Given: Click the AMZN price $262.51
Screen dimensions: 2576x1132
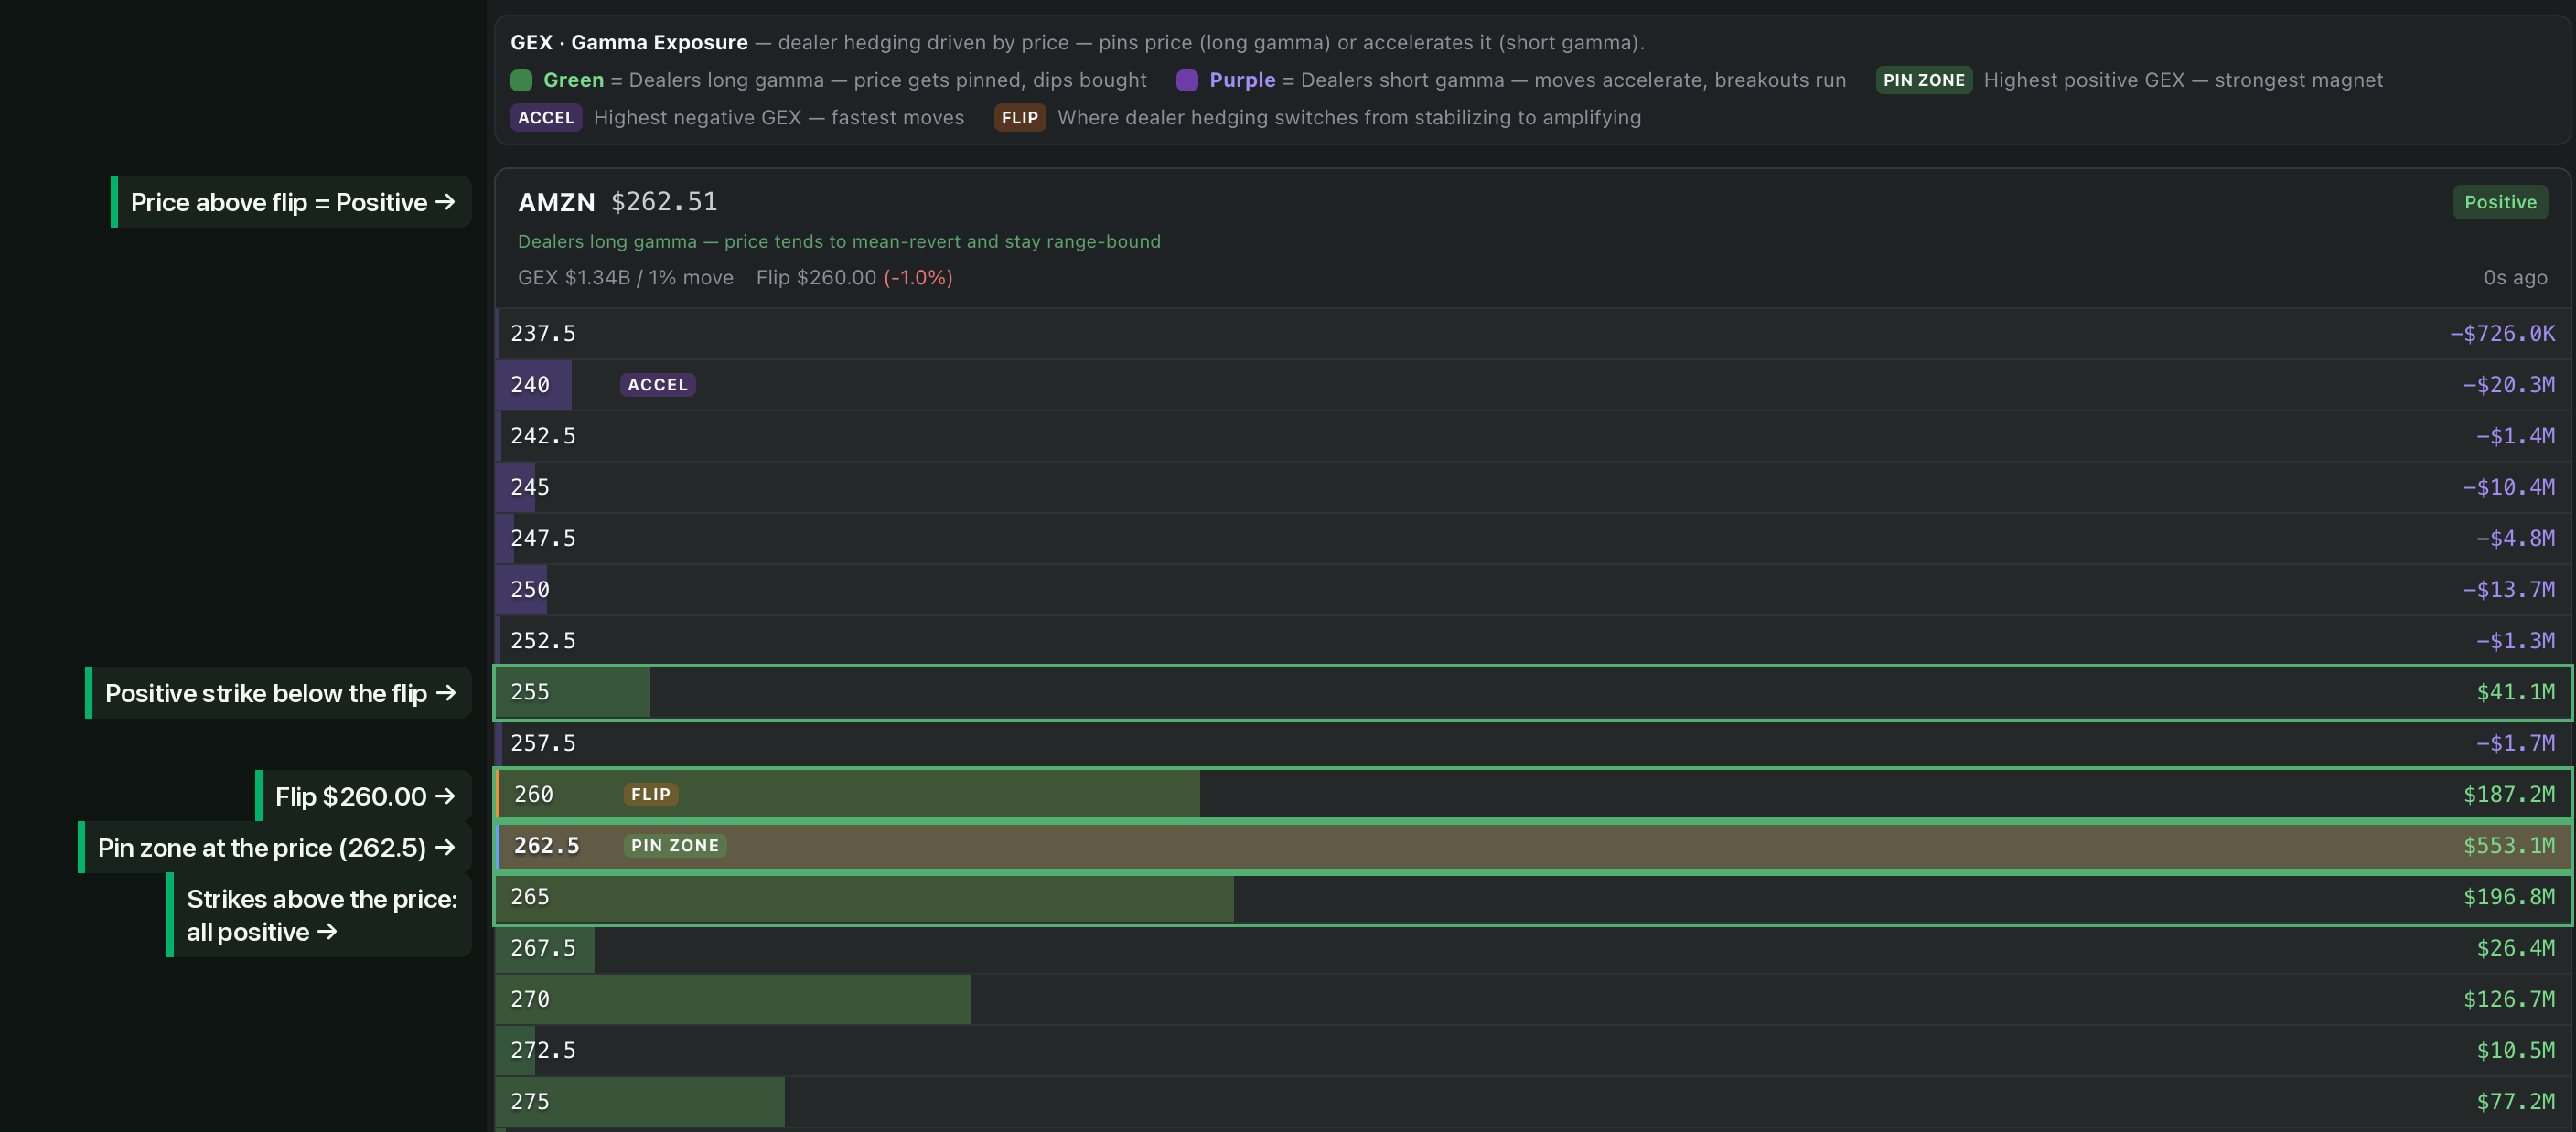Looking at the screenshot, I should (664, 202).
